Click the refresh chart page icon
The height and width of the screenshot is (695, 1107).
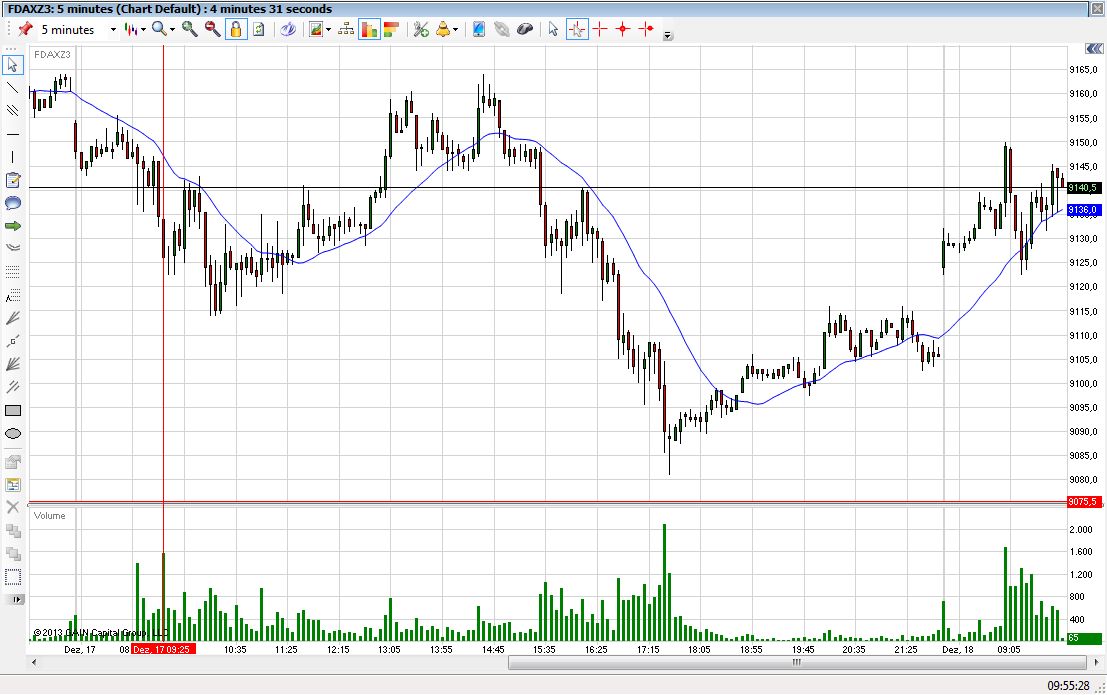coord(259,29)
